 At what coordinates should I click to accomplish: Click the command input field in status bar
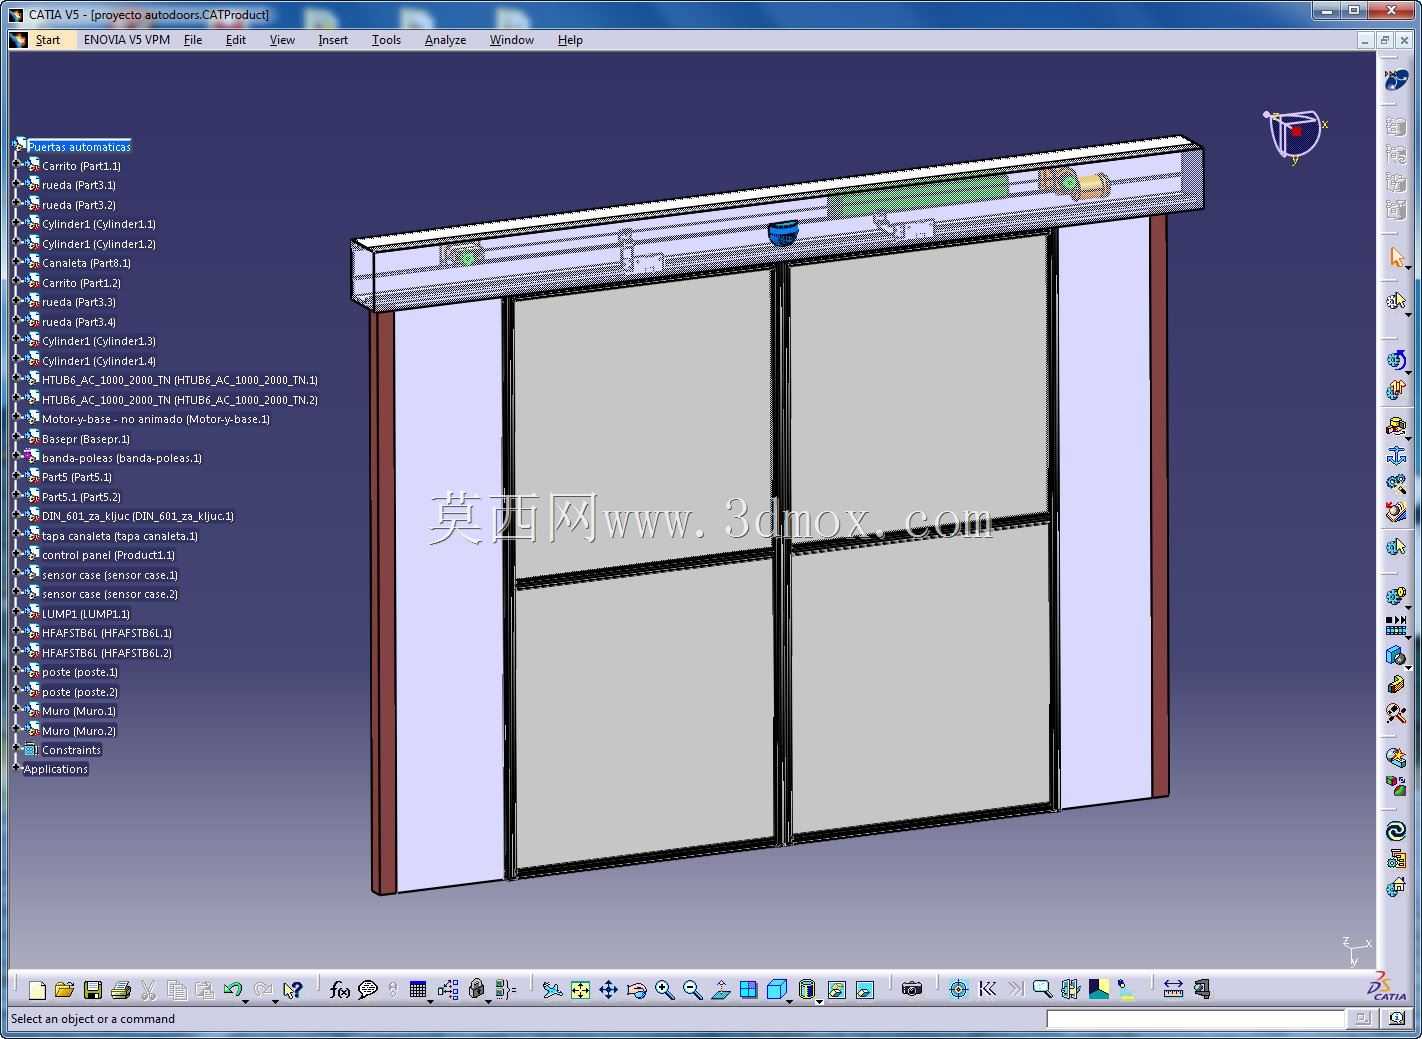click(x=1195, y=1019)
